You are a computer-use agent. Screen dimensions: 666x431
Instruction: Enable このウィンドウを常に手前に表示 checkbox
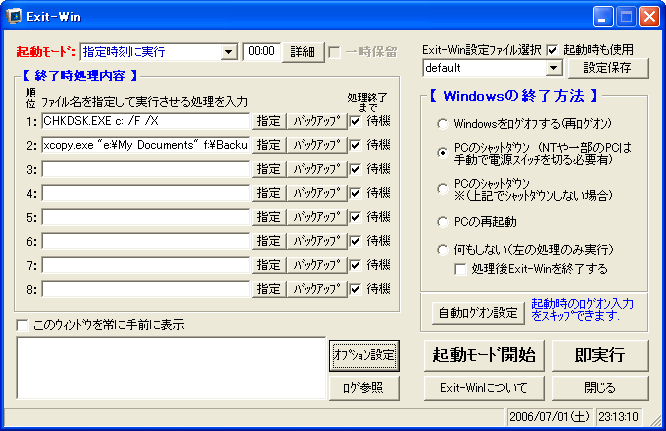click(22, 325)
